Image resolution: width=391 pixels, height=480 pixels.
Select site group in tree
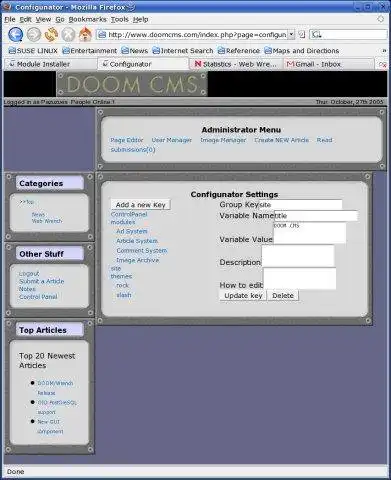click(116, 268)
